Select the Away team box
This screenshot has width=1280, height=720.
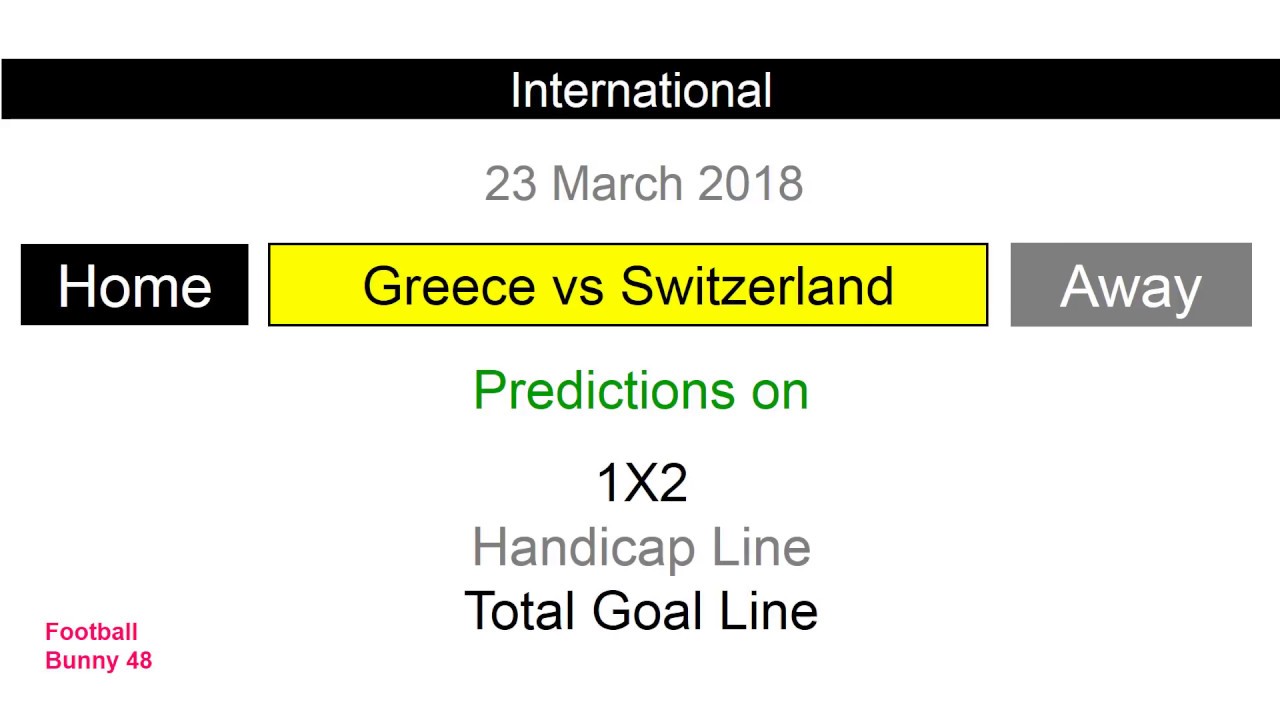1130,286
